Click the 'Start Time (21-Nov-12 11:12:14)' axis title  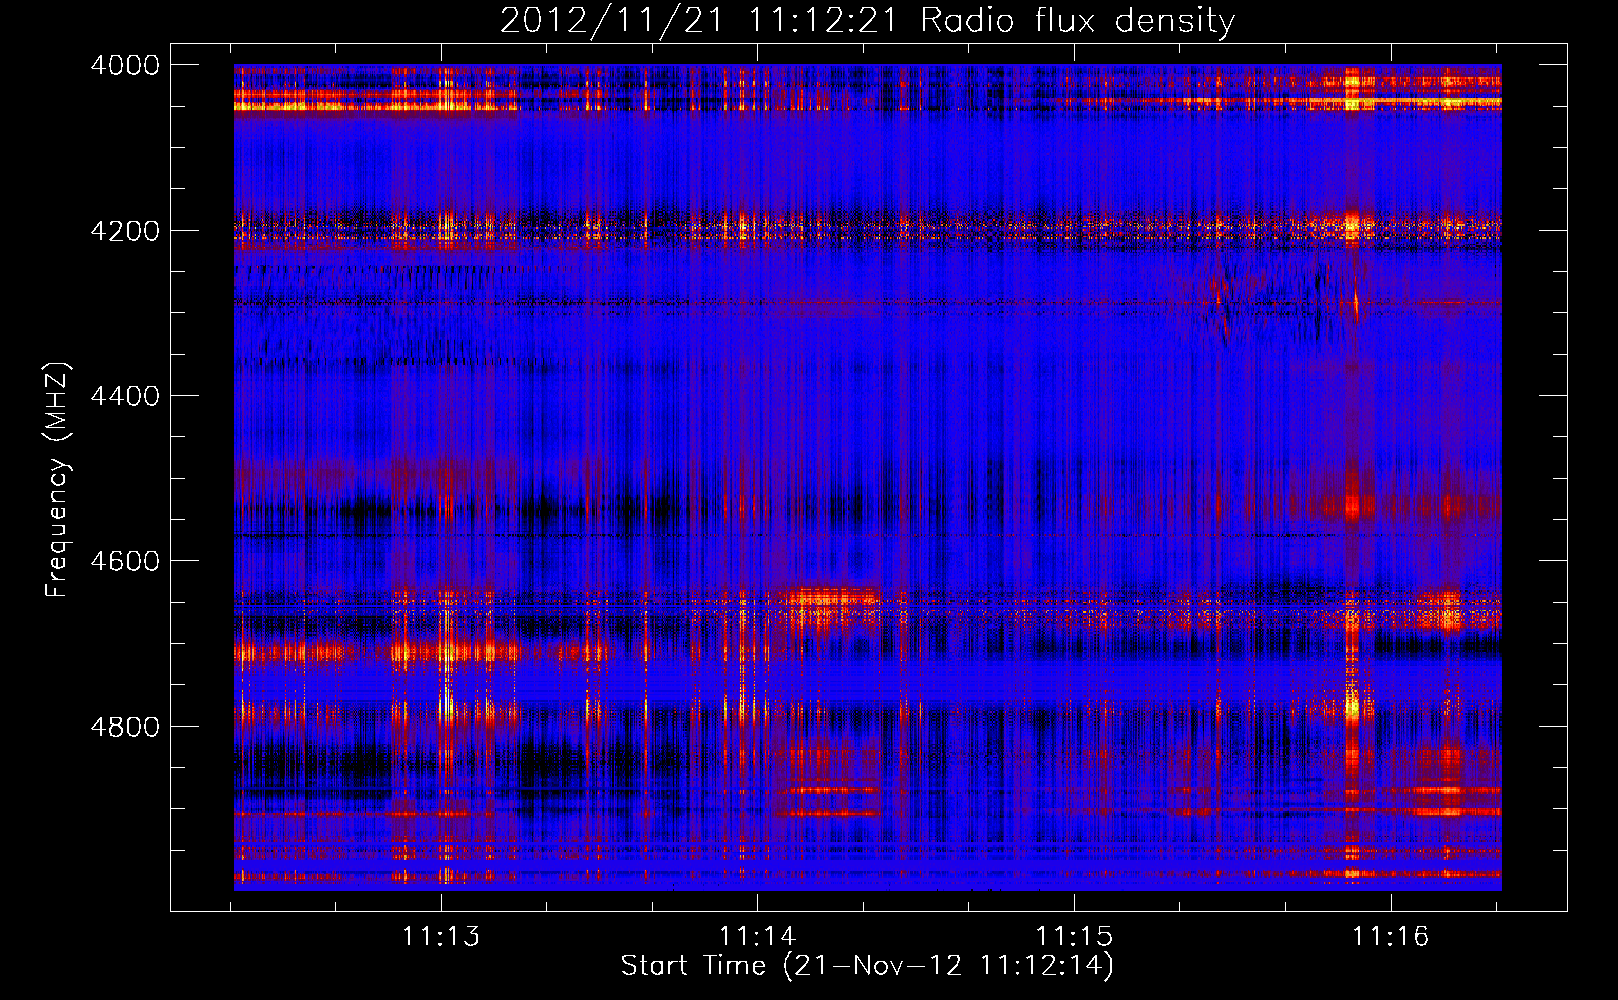click(867, 966)
